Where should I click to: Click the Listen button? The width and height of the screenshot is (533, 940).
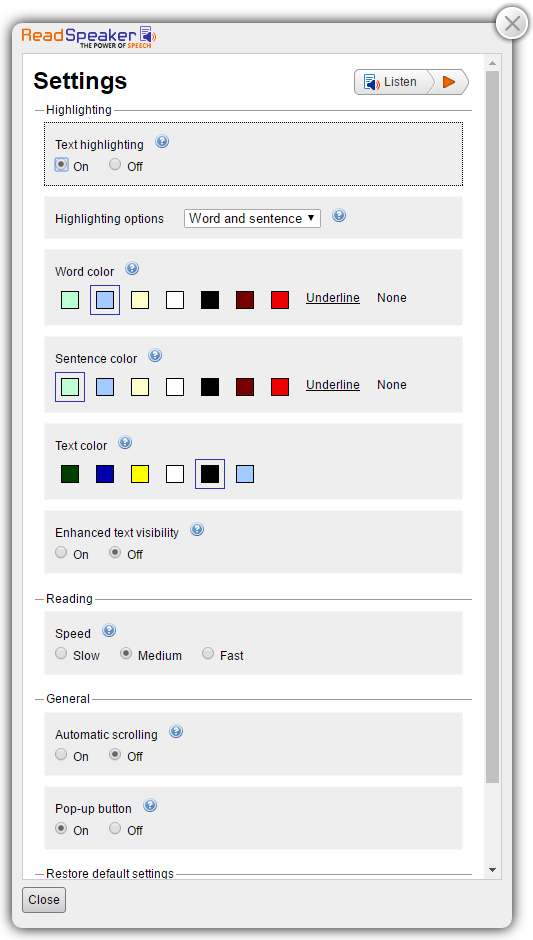click(x=390, y=82)
